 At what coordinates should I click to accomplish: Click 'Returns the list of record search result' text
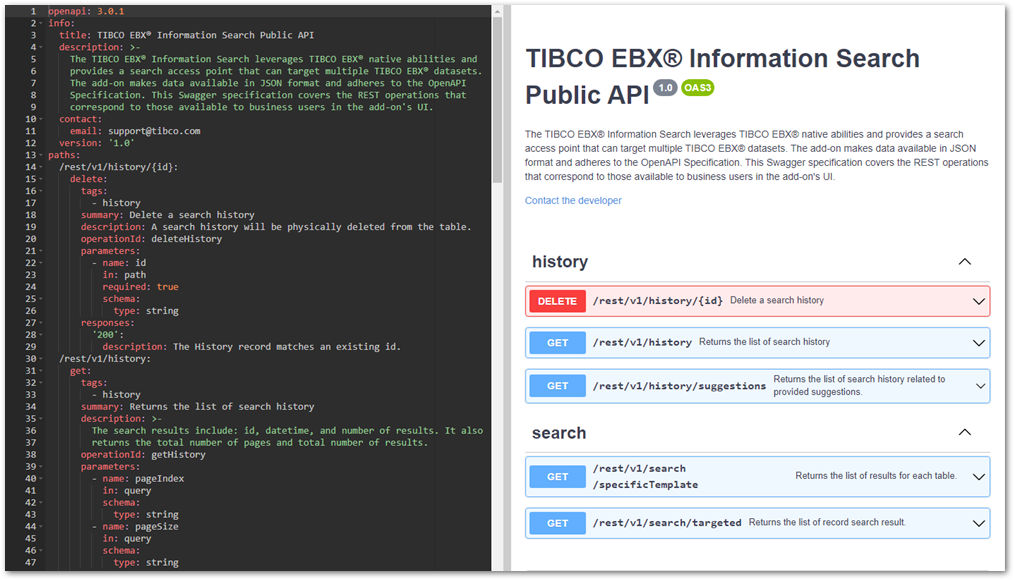(x=827, y=522)
